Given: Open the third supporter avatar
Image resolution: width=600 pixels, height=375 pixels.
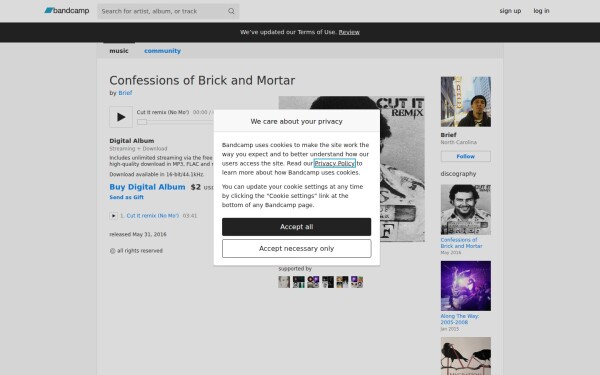Looking at the screenshot, I should (313, 282).
